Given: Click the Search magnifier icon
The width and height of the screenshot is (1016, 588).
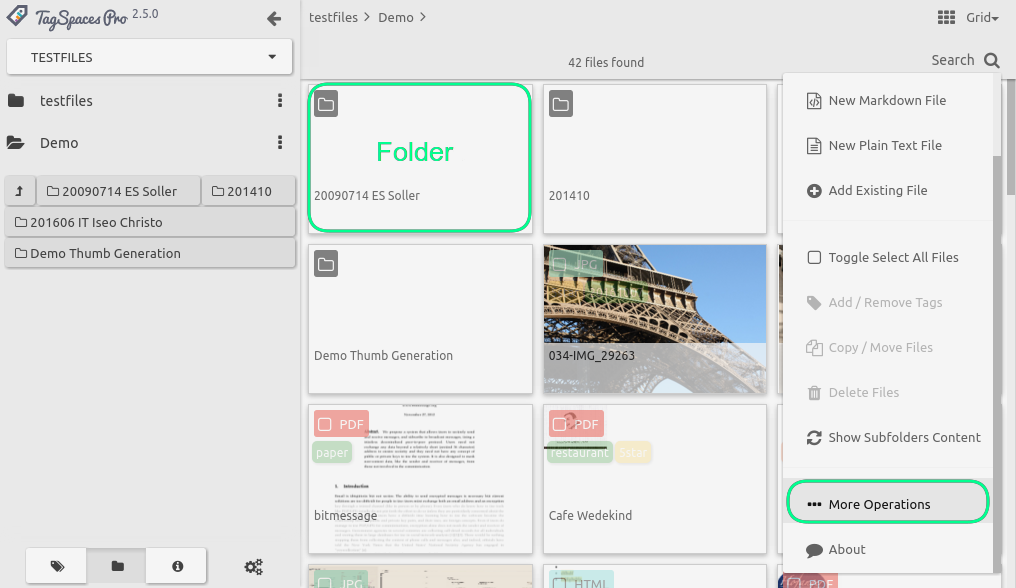Looking at the screenshot, I should 991,60.
